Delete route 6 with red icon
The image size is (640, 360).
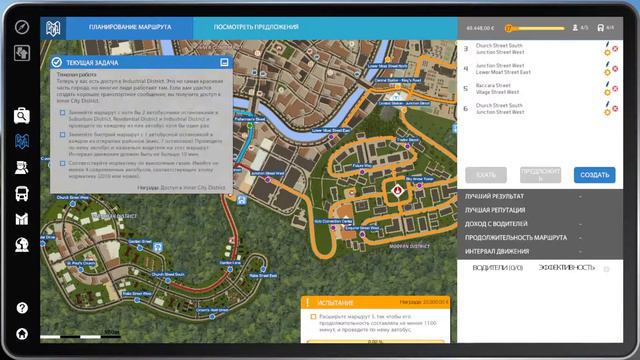tap(615, 108)
